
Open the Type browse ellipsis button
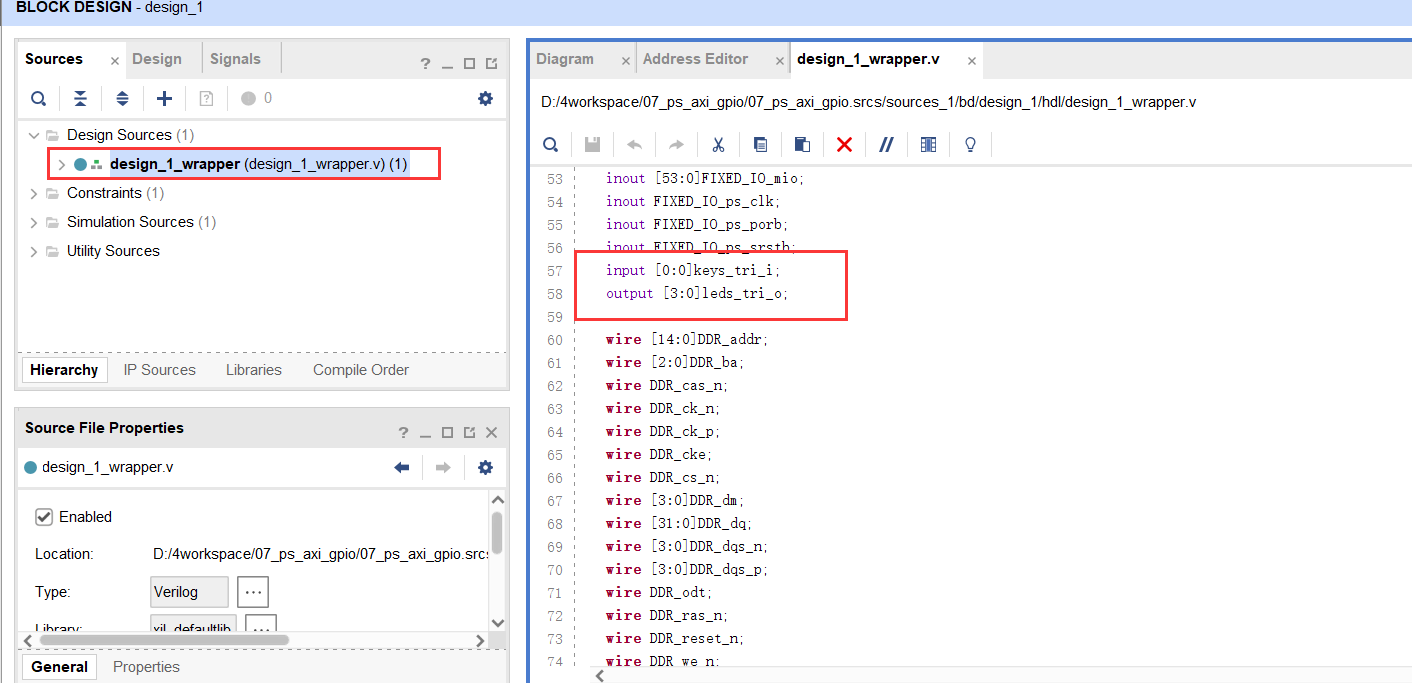pos(253,592)
